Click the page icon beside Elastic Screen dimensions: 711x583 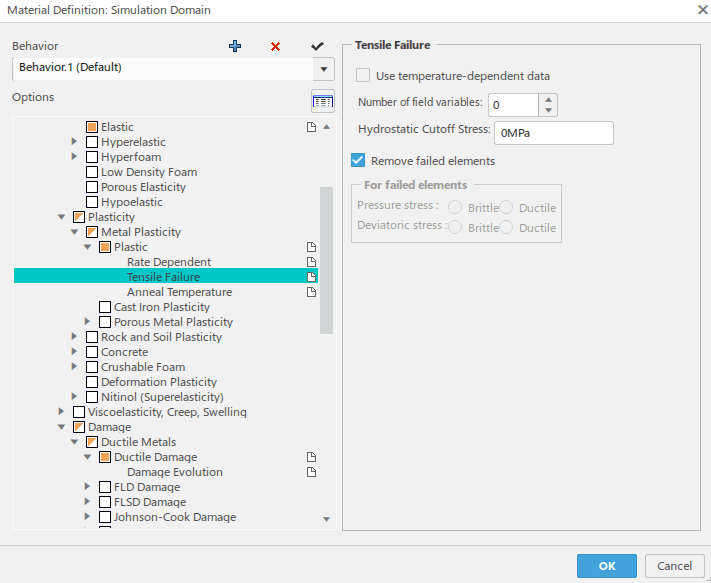(x=312, y=127)
